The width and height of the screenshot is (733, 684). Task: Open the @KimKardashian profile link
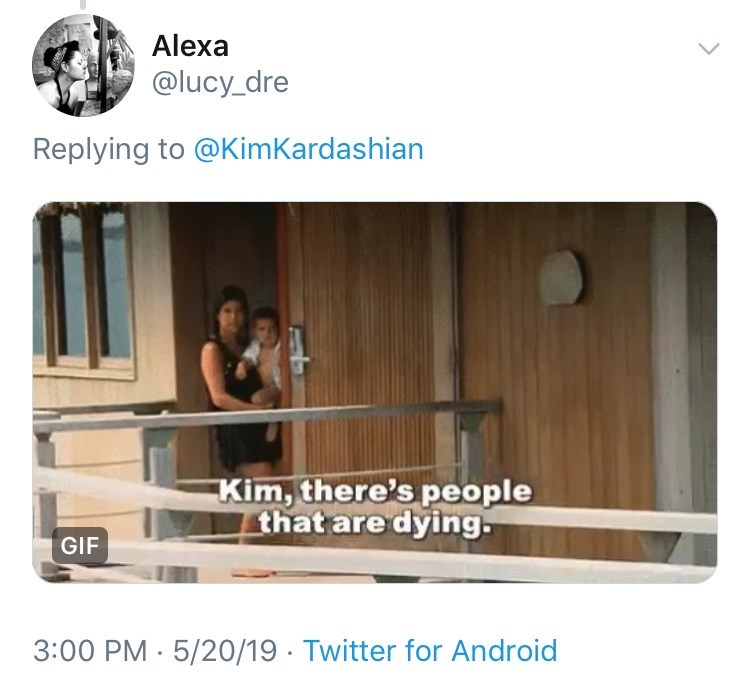point(308,149)
